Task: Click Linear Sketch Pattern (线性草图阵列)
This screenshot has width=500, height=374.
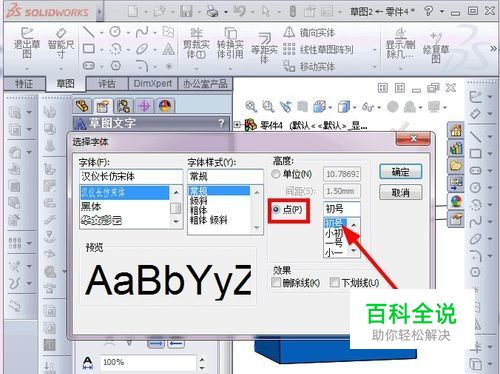Action: [318, 50]
